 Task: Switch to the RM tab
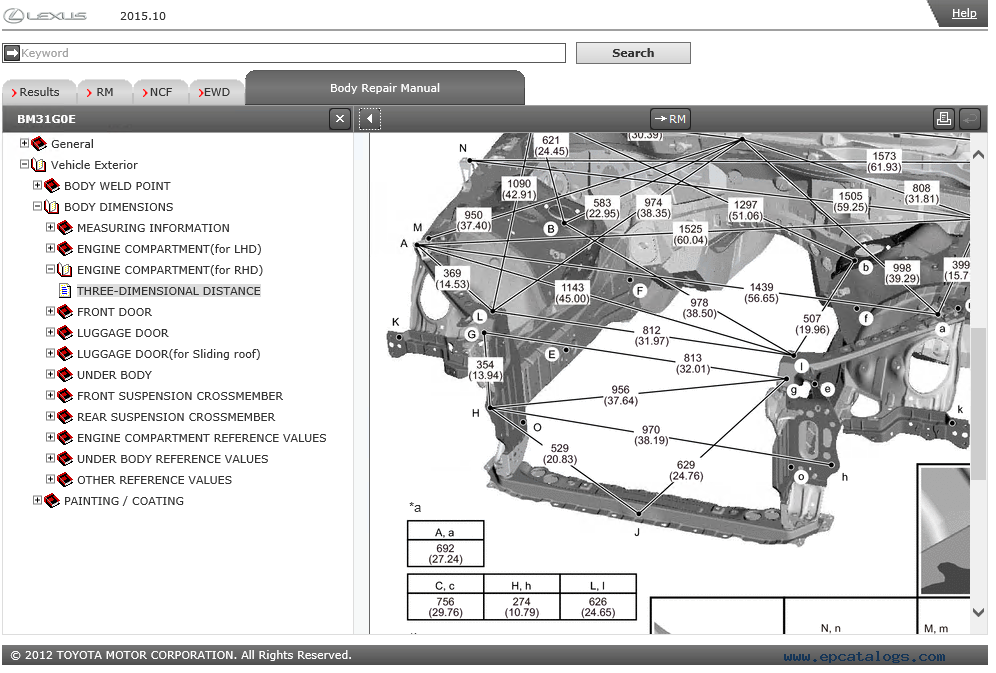coord(104,92)
